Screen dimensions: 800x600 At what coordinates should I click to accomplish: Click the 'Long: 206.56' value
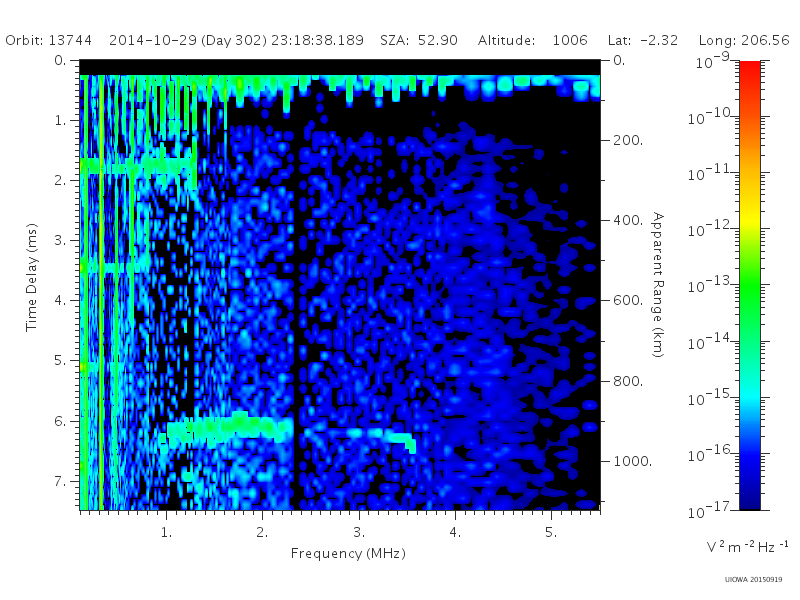point(744,40)
